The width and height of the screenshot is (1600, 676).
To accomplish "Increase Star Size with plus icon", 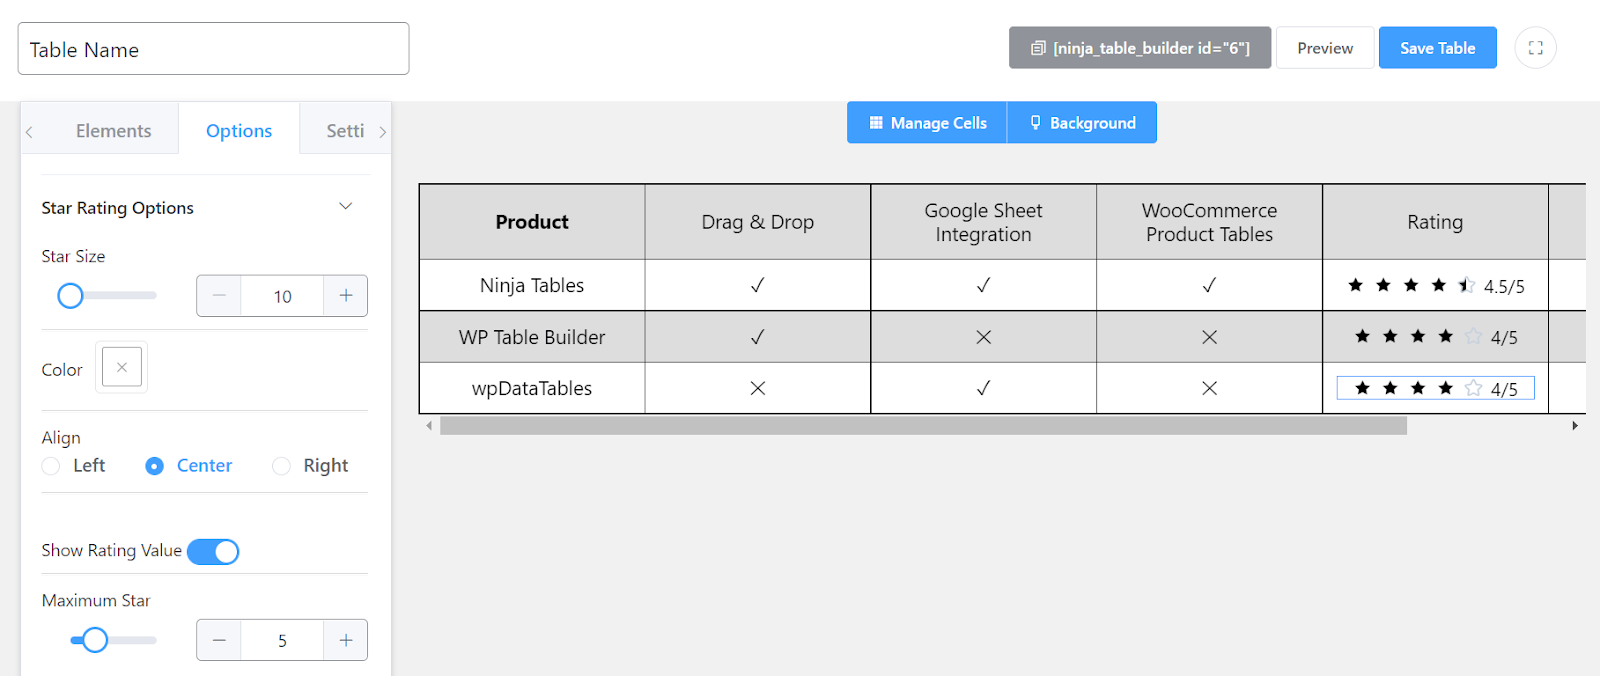I will click(346, 296).
